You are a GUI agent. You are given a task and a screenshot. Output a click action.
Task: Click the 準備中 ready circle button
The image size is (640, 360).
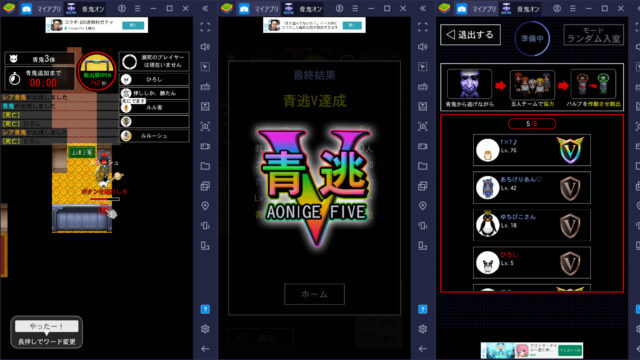pos(532,38)
